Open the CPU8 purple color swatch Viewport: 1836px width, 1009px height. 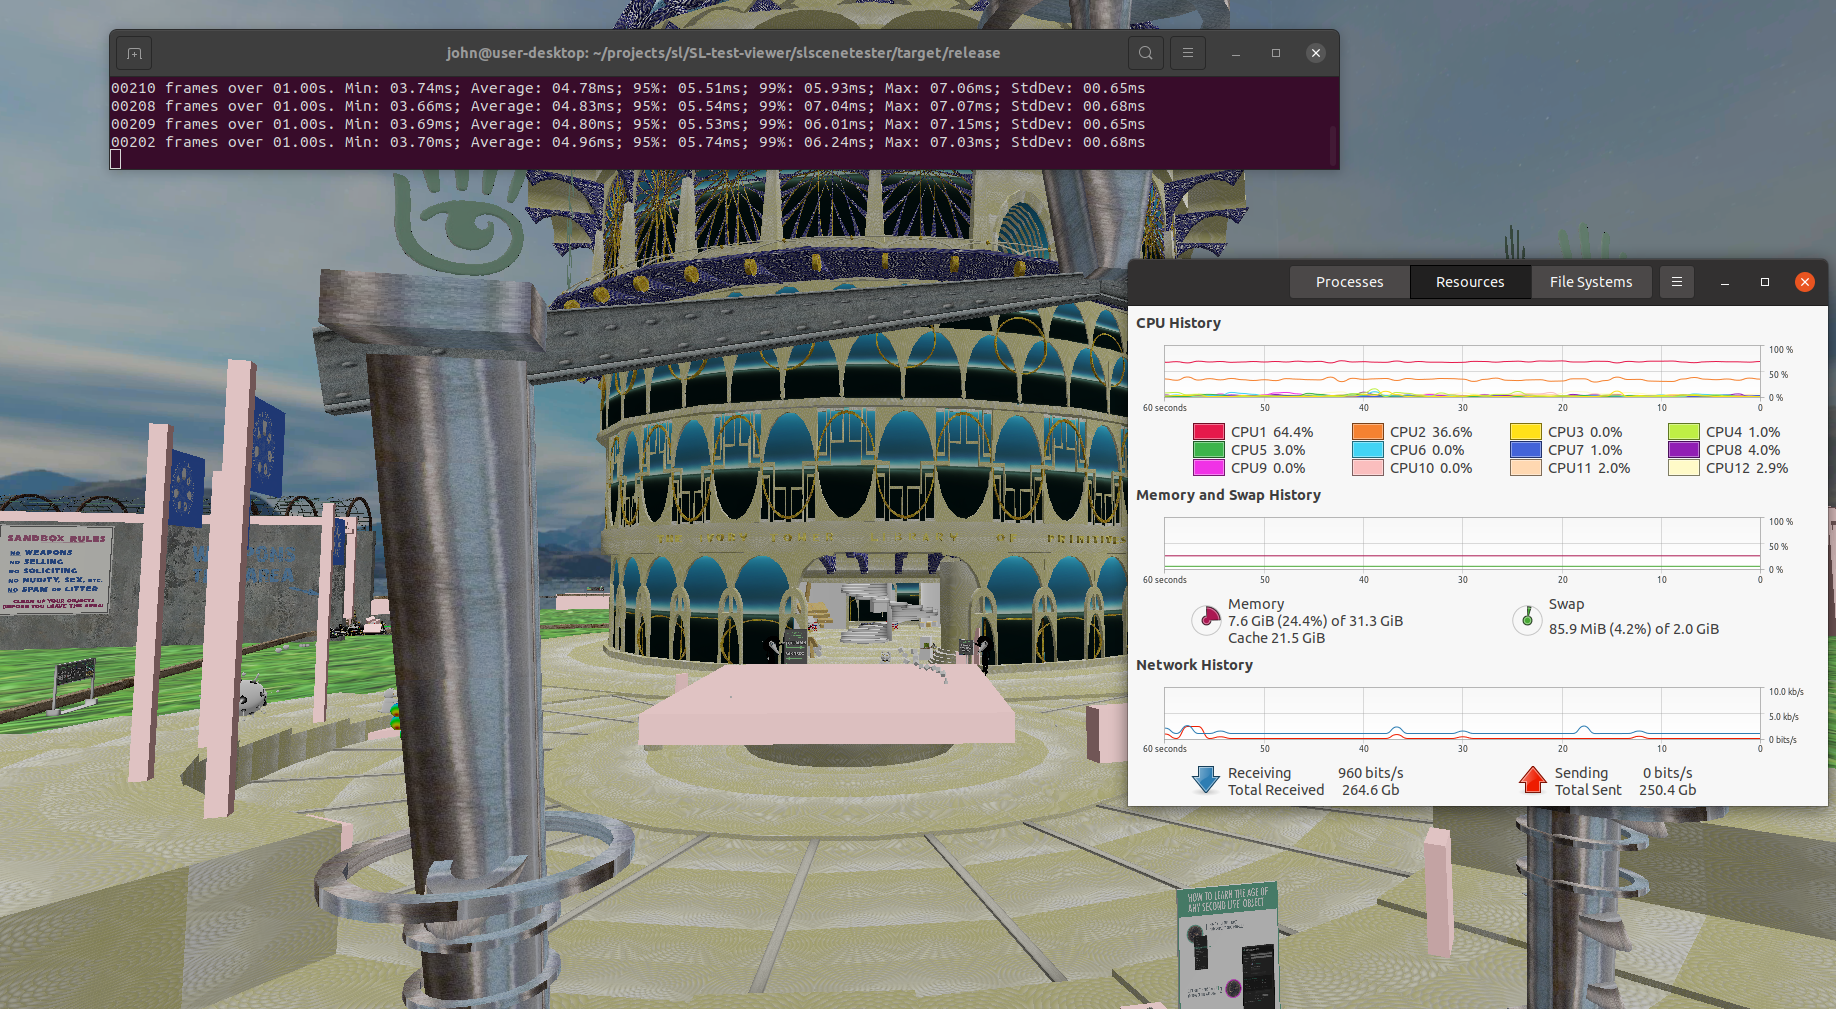1684,450
